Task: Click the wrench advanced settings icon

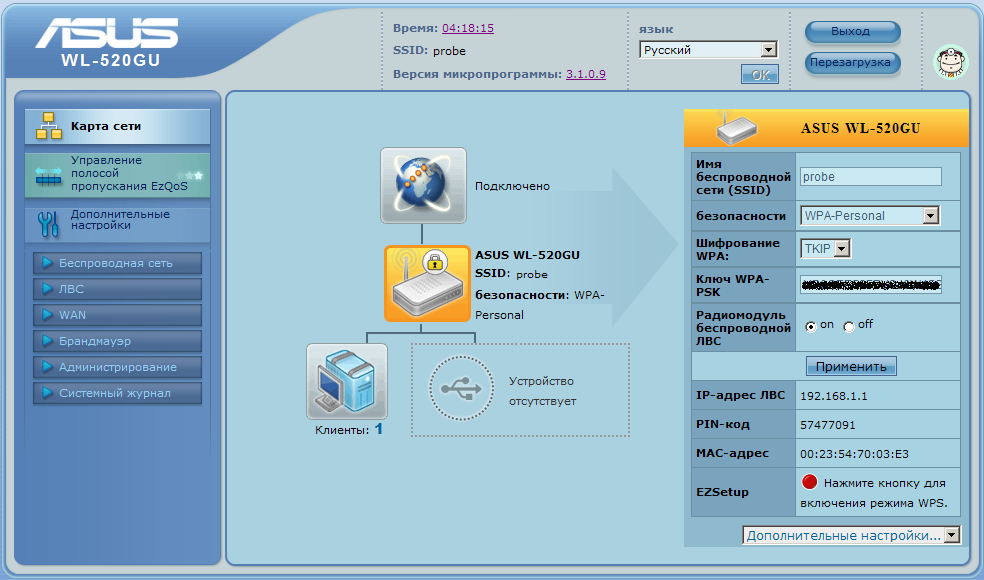Action: click(48, 225)
